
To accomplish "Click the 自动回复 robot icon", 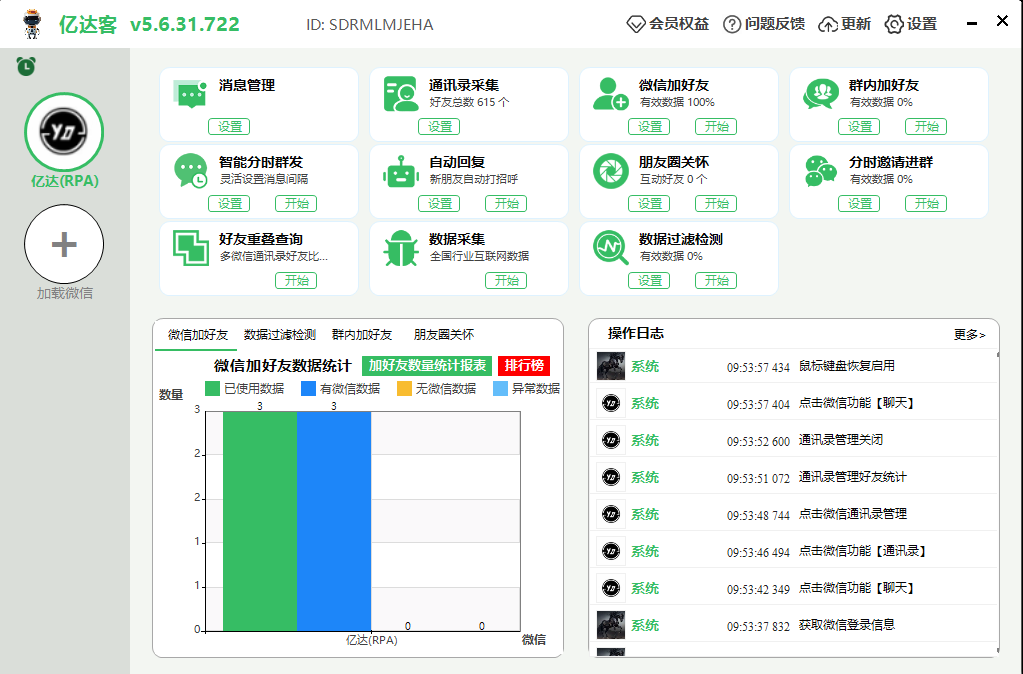I will [400, 172].
